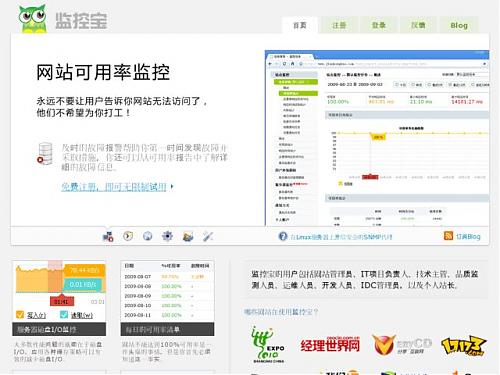Viewport: 500px width, 375px height.
Task: Click the teal 0.01 KB/s value label
Action: tap(83, 285)
